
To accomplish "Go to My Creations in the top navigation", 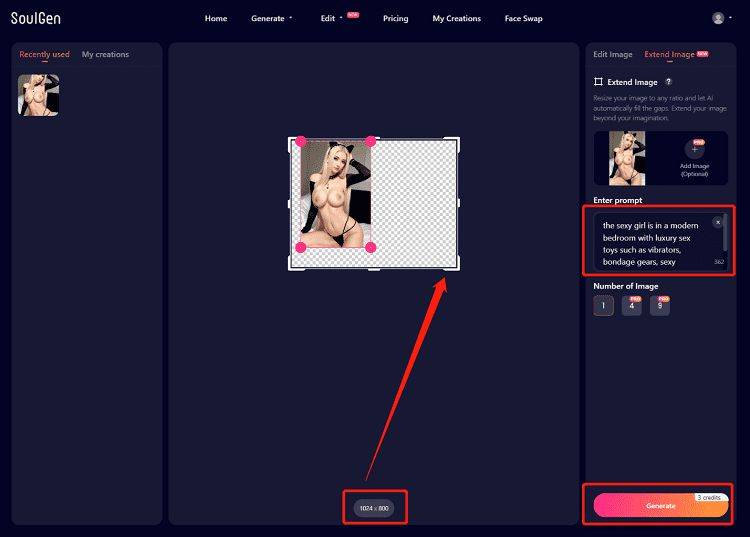I will 456,18.
